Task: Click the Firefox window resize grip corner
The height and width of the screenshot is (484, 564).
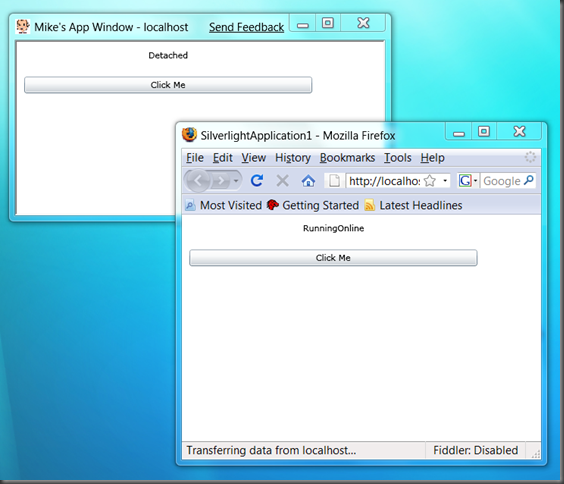Action: [x=536, y=455]
